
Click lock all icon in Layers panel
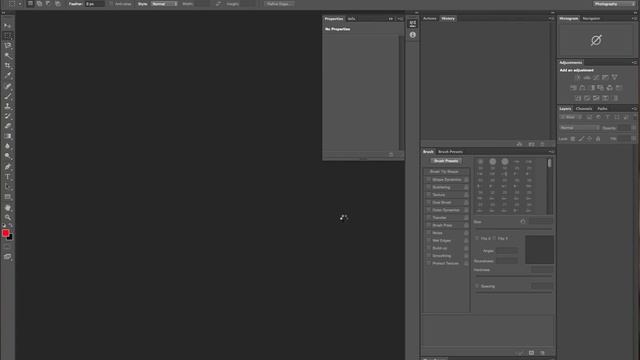(x=598, y=139)
